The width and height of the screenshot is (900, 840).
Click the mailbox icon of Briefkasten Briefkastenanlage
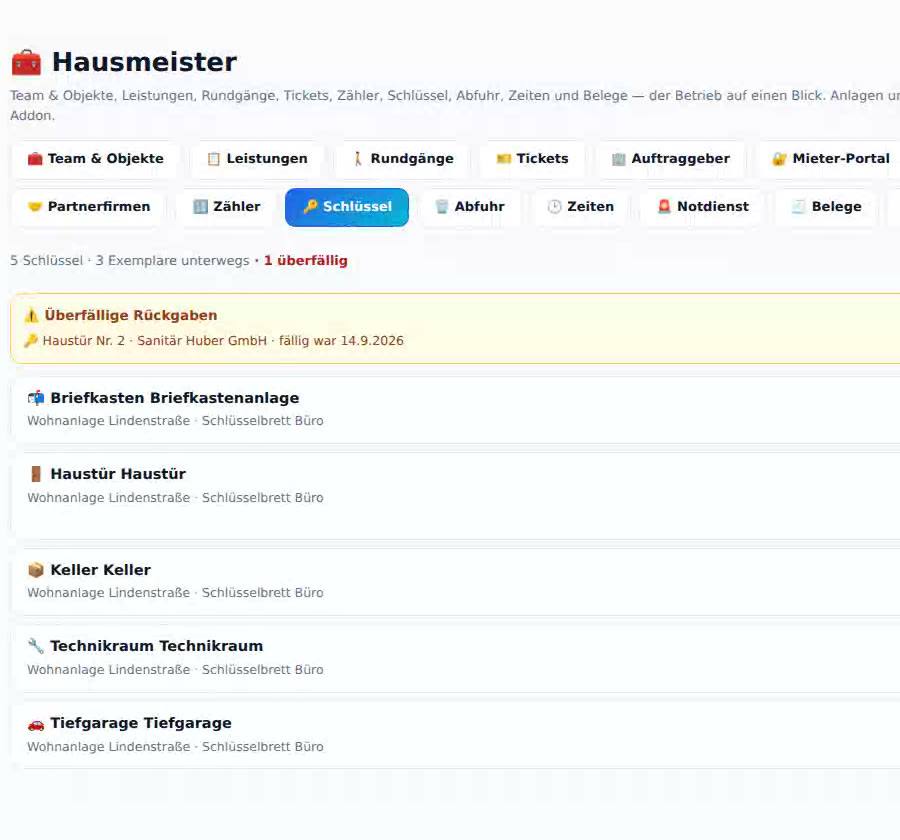point(36,398)
